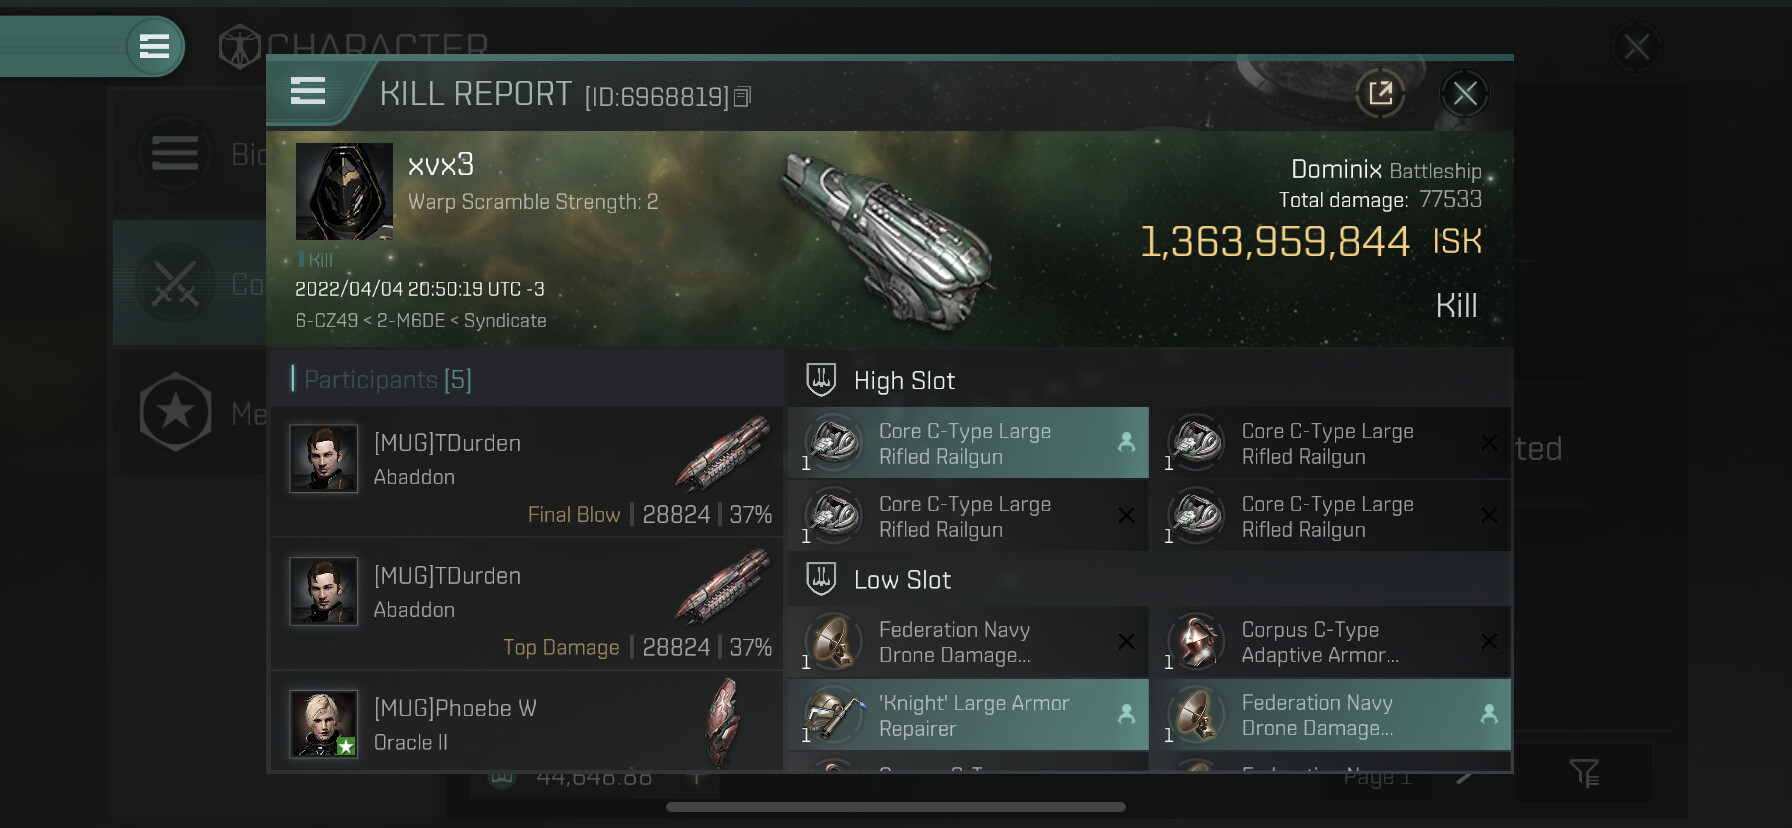Screen dimensions: 1792x828
Task: Select the 'Knight' Large Armor Repairer module
Action: pos(968,715)
